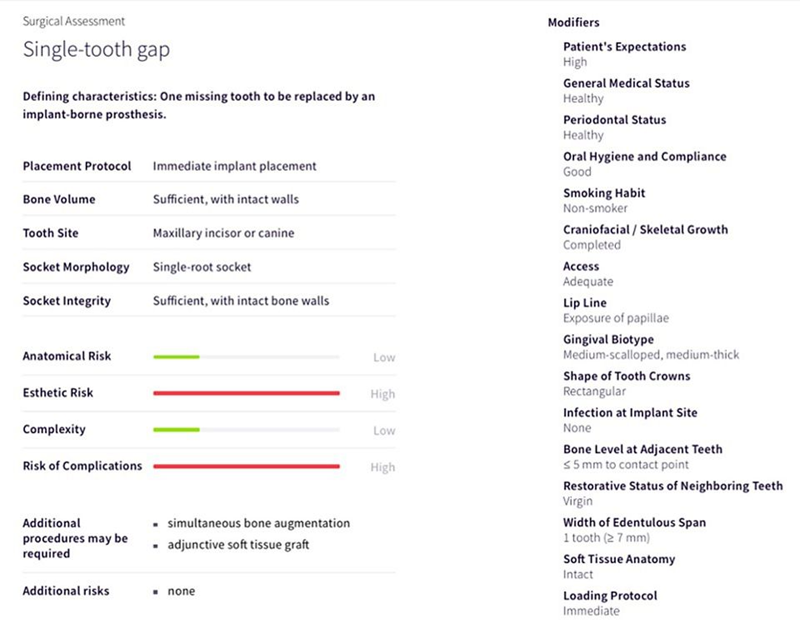The image size is (800, 624).
Task: Click the Socket Integrity value
Action: click(x=240, y=301)
